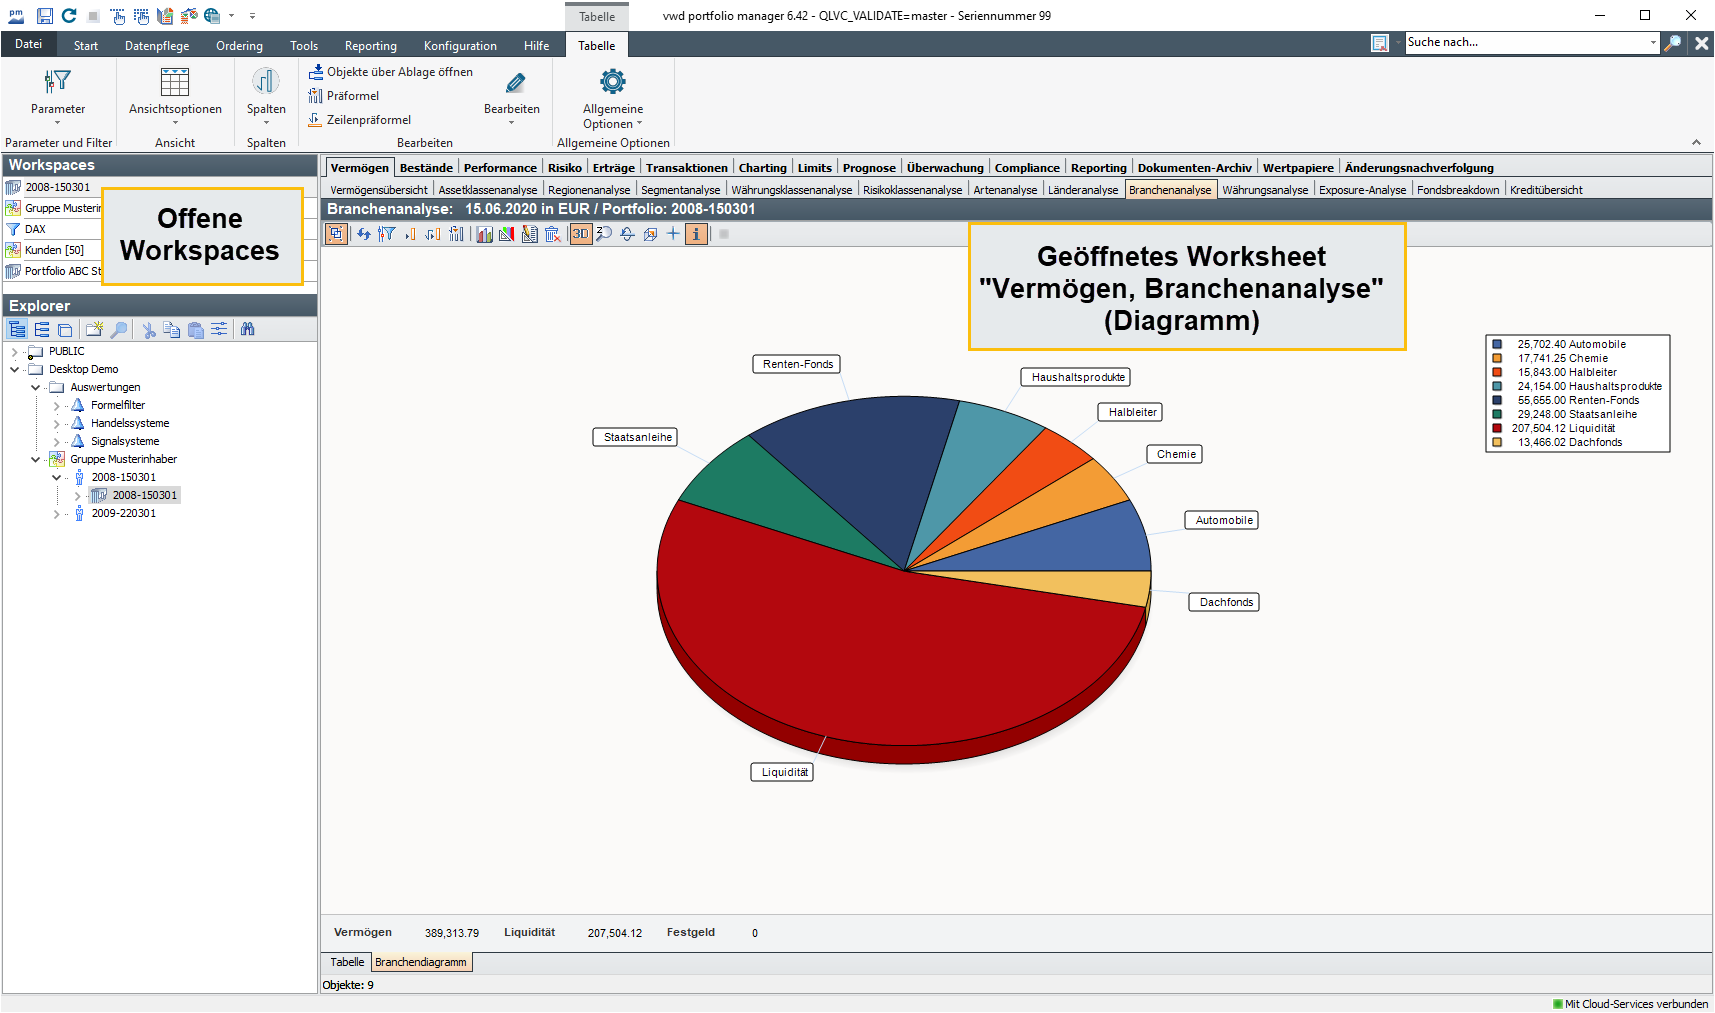
Task: Toggle the tree view mode in Explorer toolbar
Action: tap(17, 329)
